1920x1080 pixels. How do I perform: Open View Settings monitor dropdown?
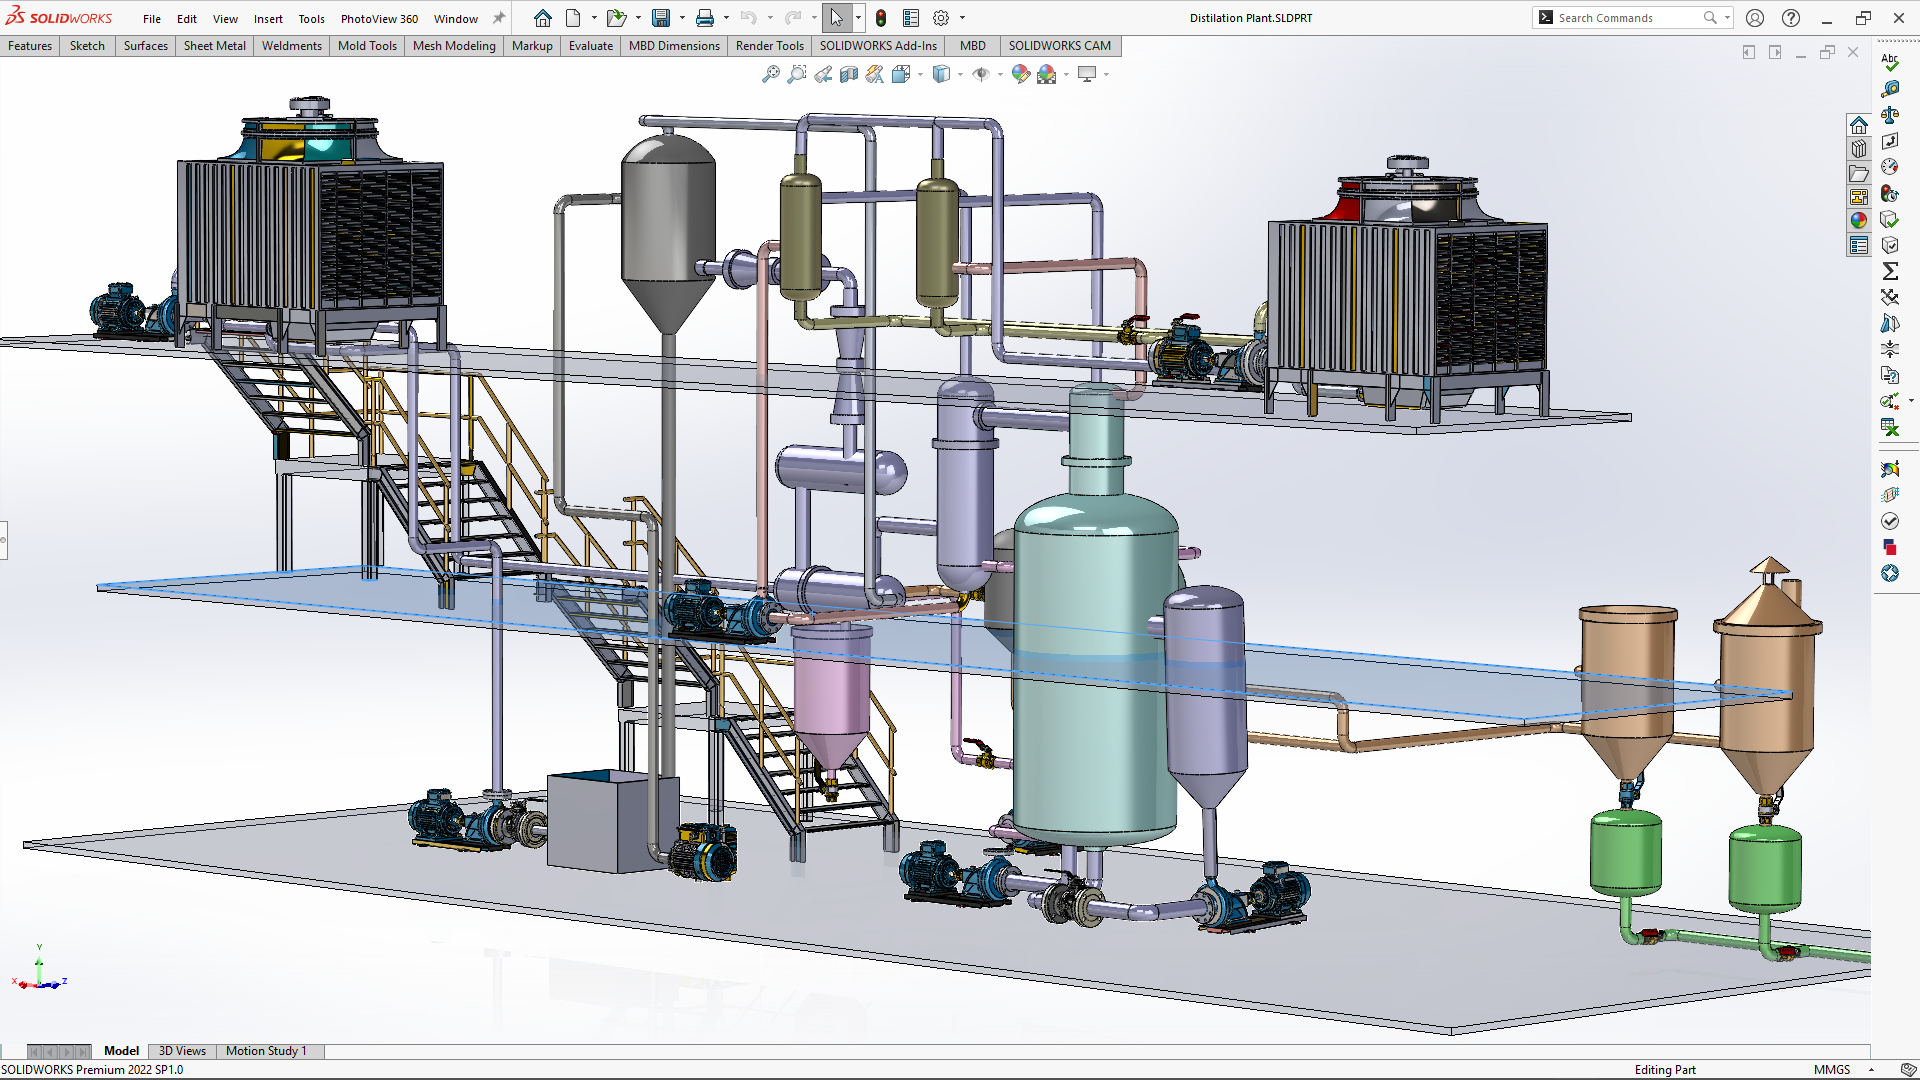1106,74
